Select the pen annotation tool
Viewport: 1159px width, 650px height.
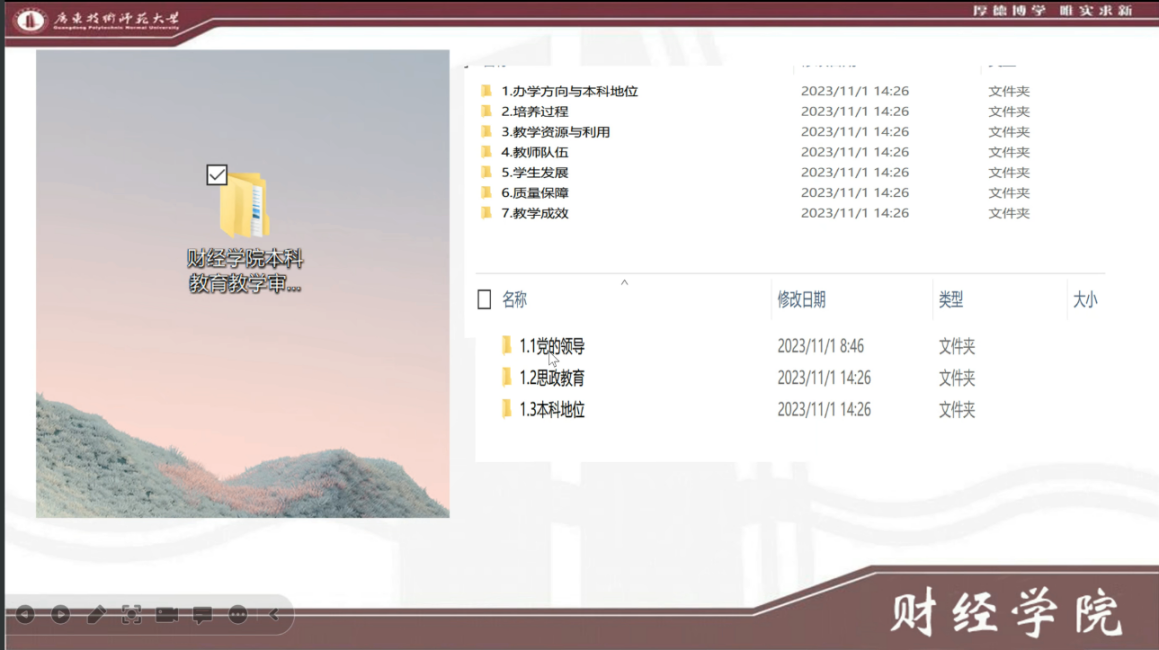coord(96,614)
